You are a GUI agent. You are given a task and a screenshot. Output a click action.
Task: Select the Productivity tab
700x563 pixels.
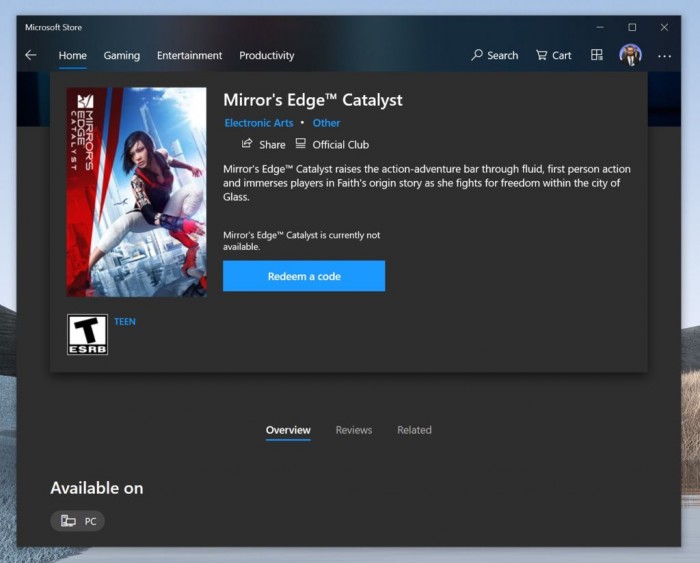click(x=266, y=55)
